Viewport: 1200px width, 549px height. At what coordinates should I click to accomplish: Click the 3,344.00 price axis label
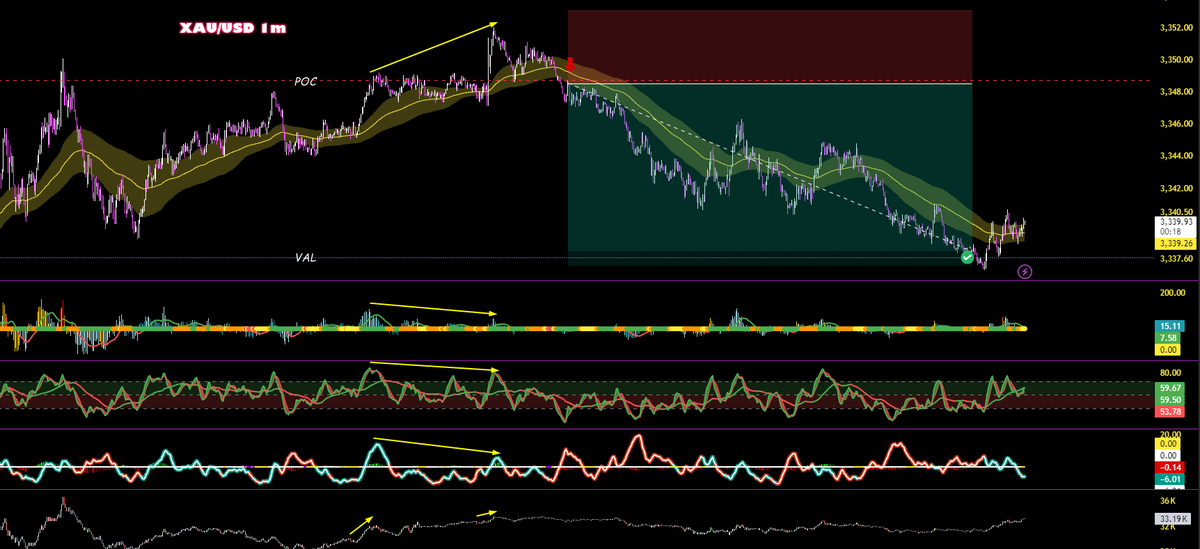tap(1176, 156)
